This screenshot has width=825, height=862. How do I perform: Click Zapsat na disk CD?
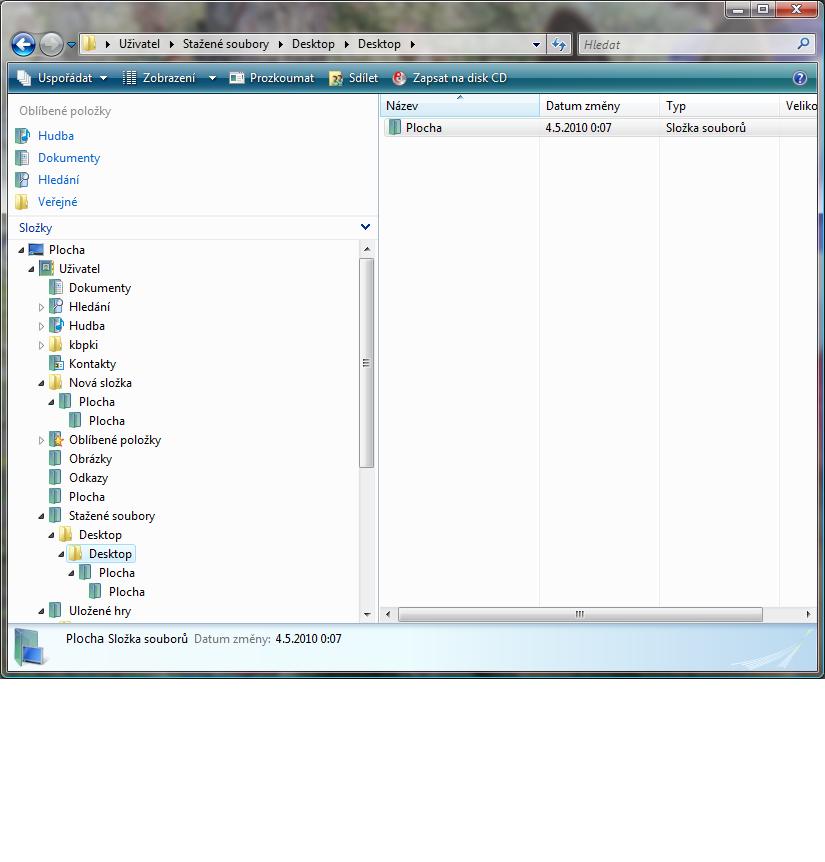tap(450, 78)
